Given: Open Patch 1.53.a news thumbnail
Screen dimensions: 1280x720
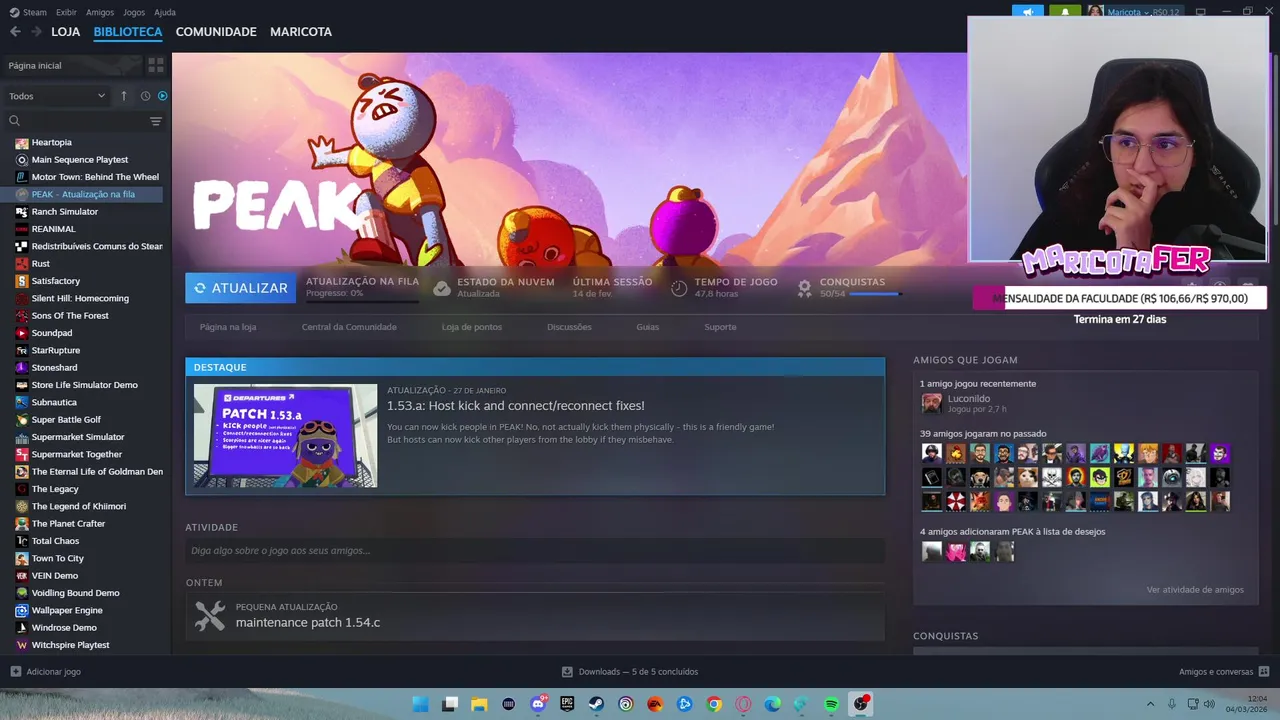Looking at the screenshot, I should (x=286, y=436).
